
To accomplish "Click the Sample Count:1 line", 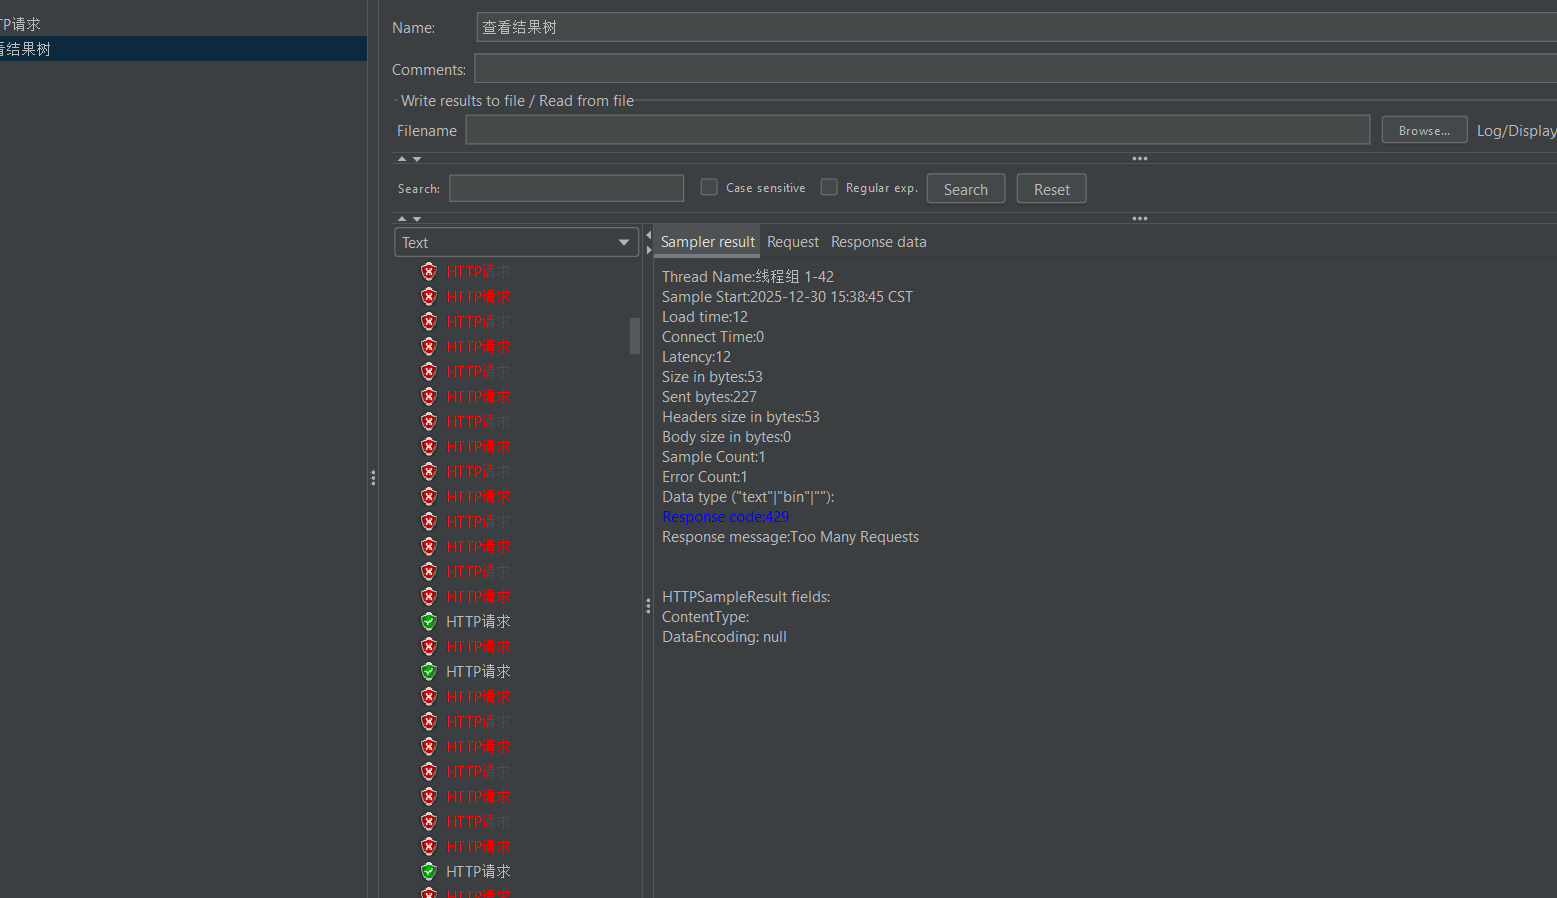I will (713, 457).
